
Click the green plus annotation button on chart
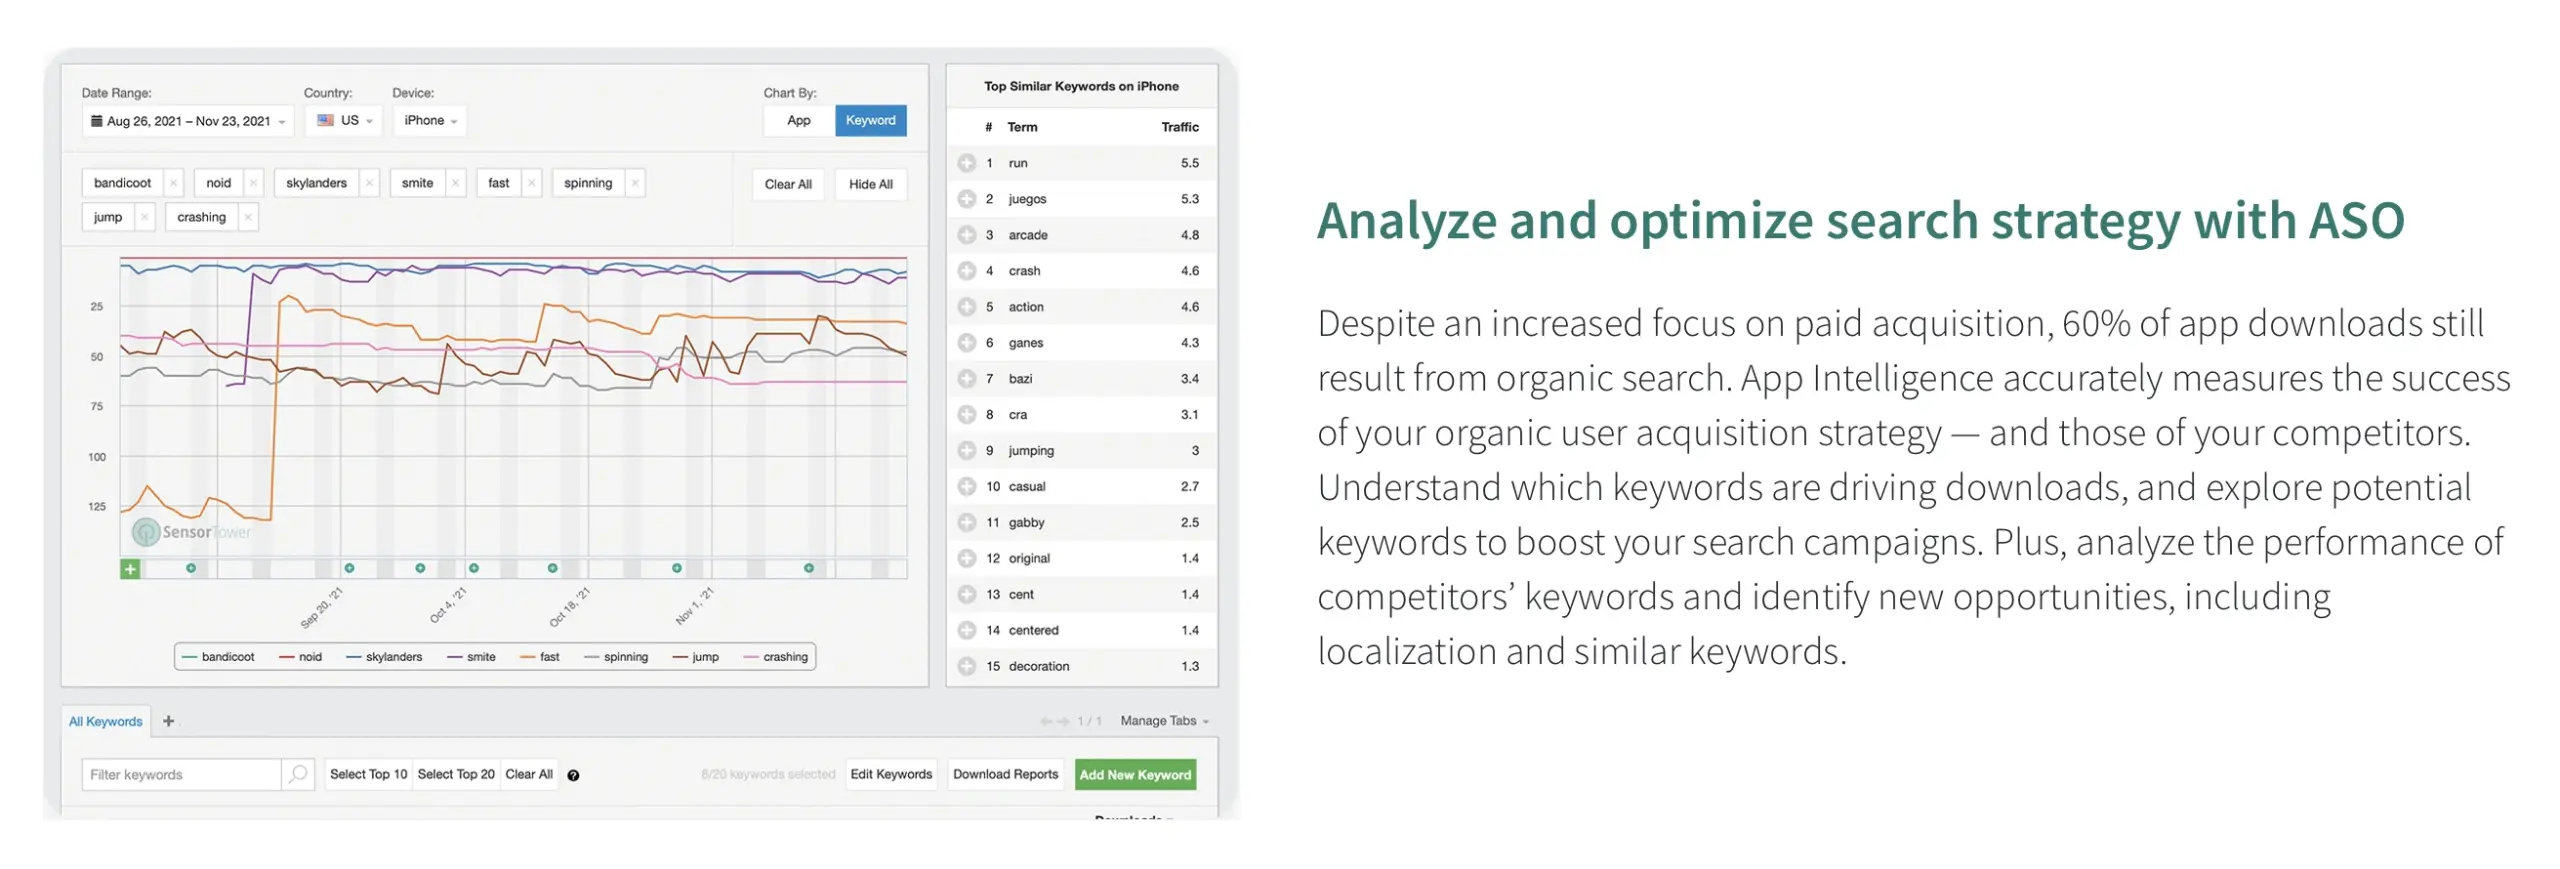pos(130,568)
